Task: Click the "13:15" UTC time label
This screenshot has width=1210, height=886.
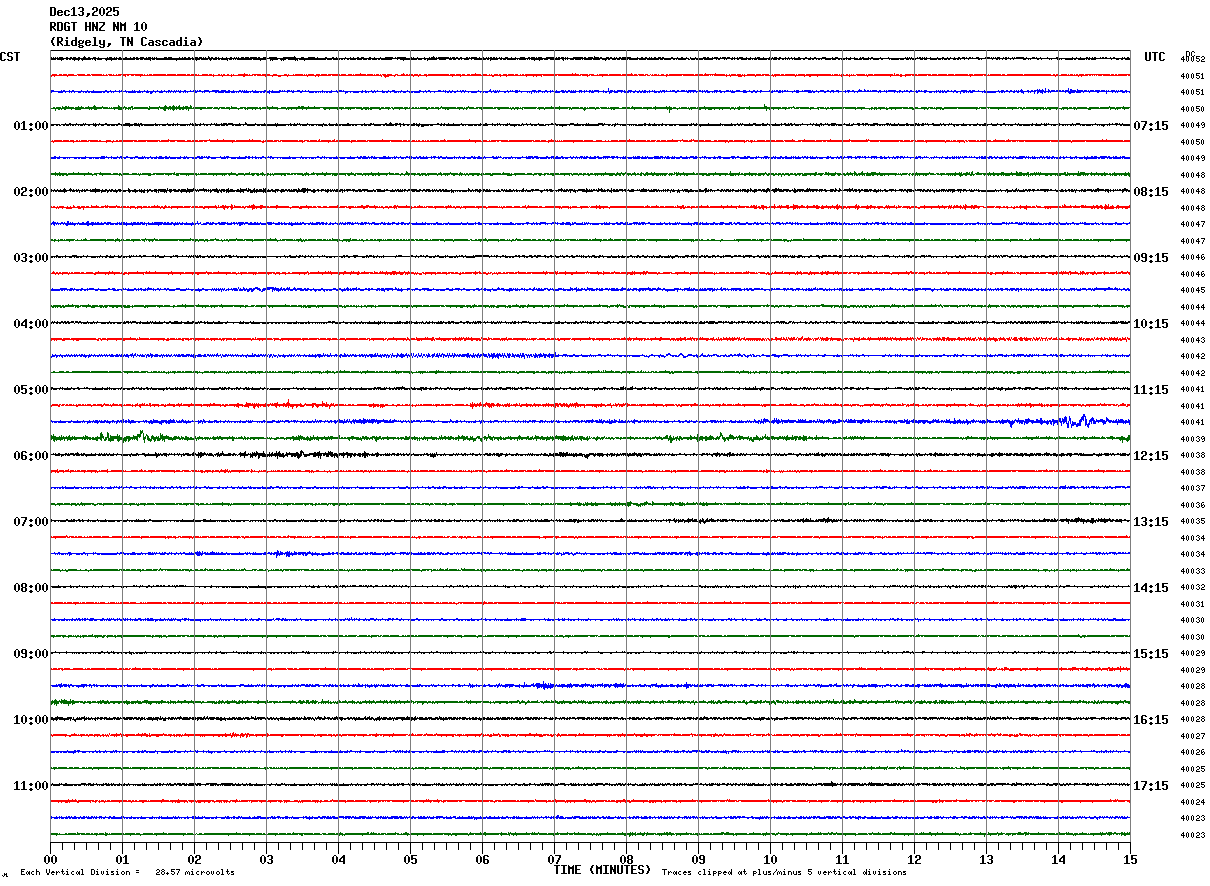Action: tap(1151, 522)
